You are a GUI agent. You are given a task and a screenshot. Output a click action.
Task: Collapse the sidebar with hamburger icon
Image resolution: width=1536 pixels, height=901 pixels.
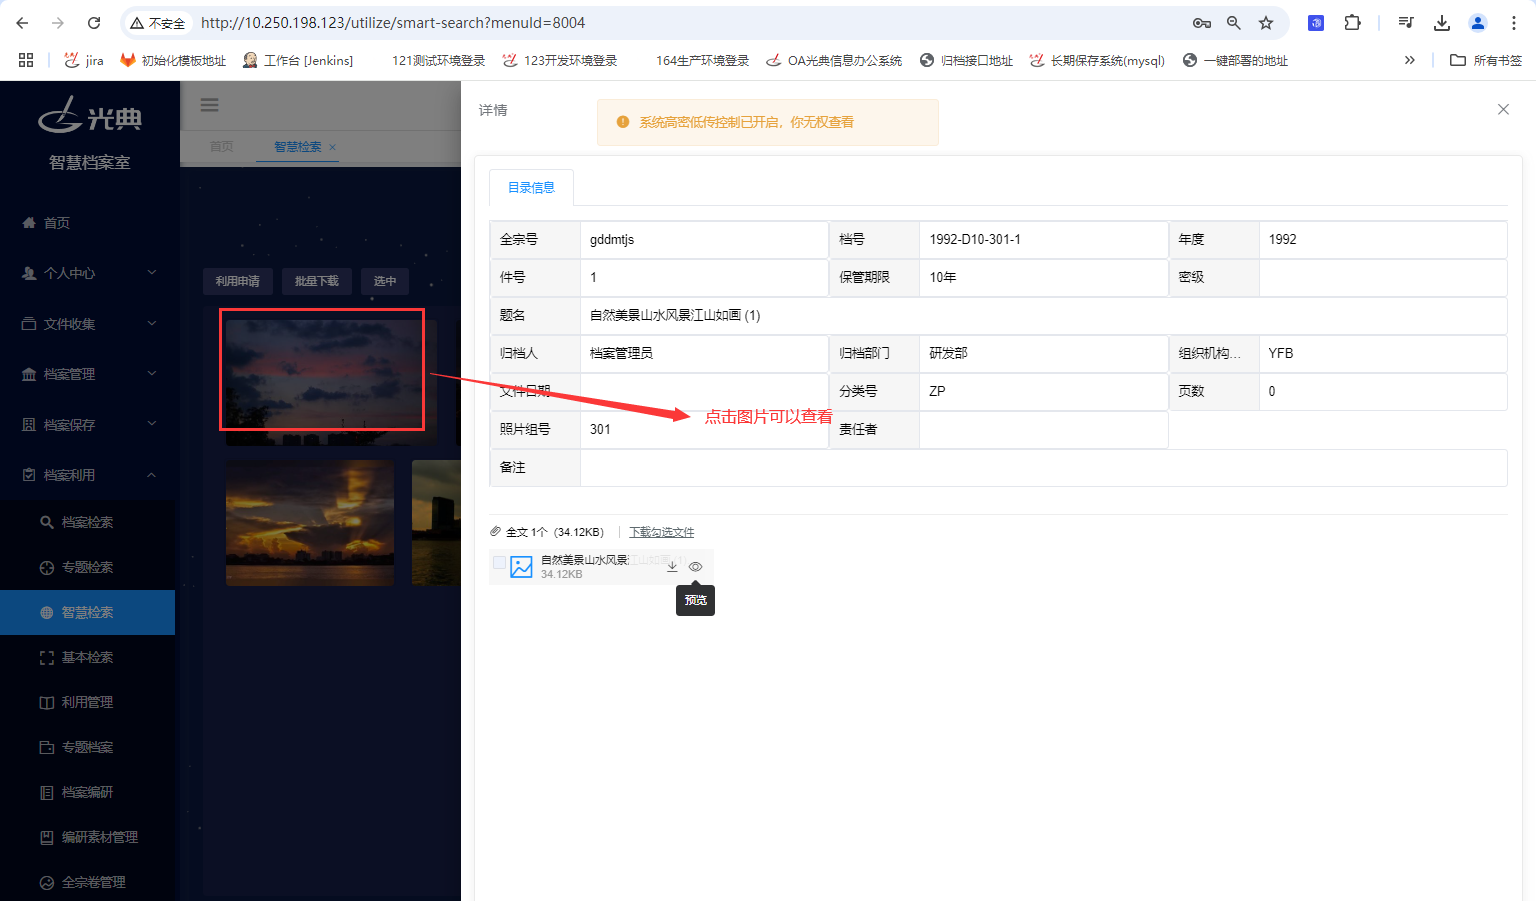click(x=209, y=105)
